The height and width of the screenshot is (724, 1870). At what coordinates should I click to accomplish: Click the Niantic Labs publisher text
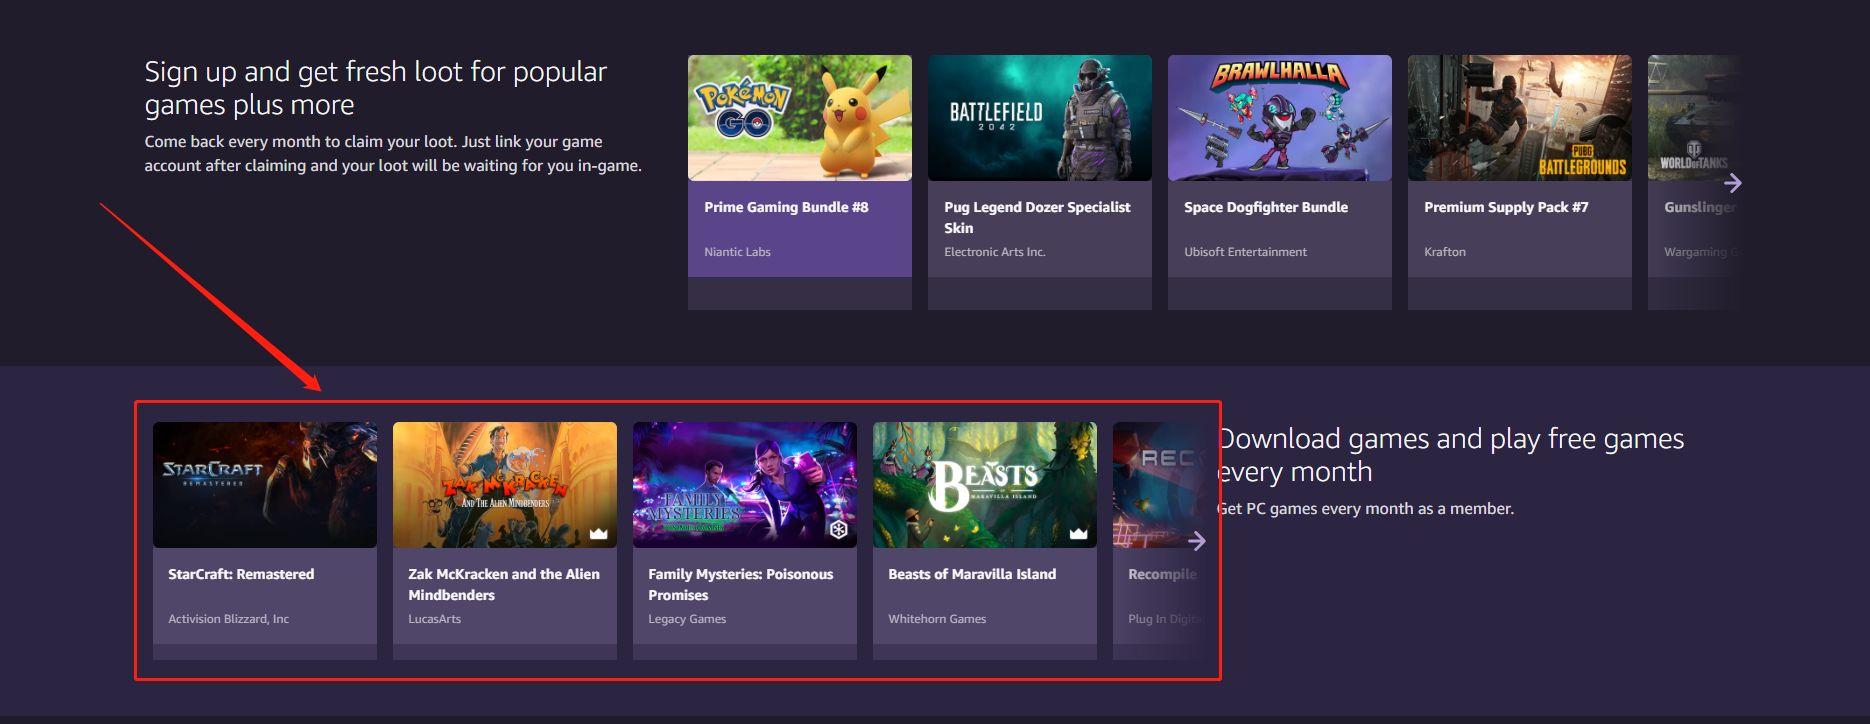737,252
